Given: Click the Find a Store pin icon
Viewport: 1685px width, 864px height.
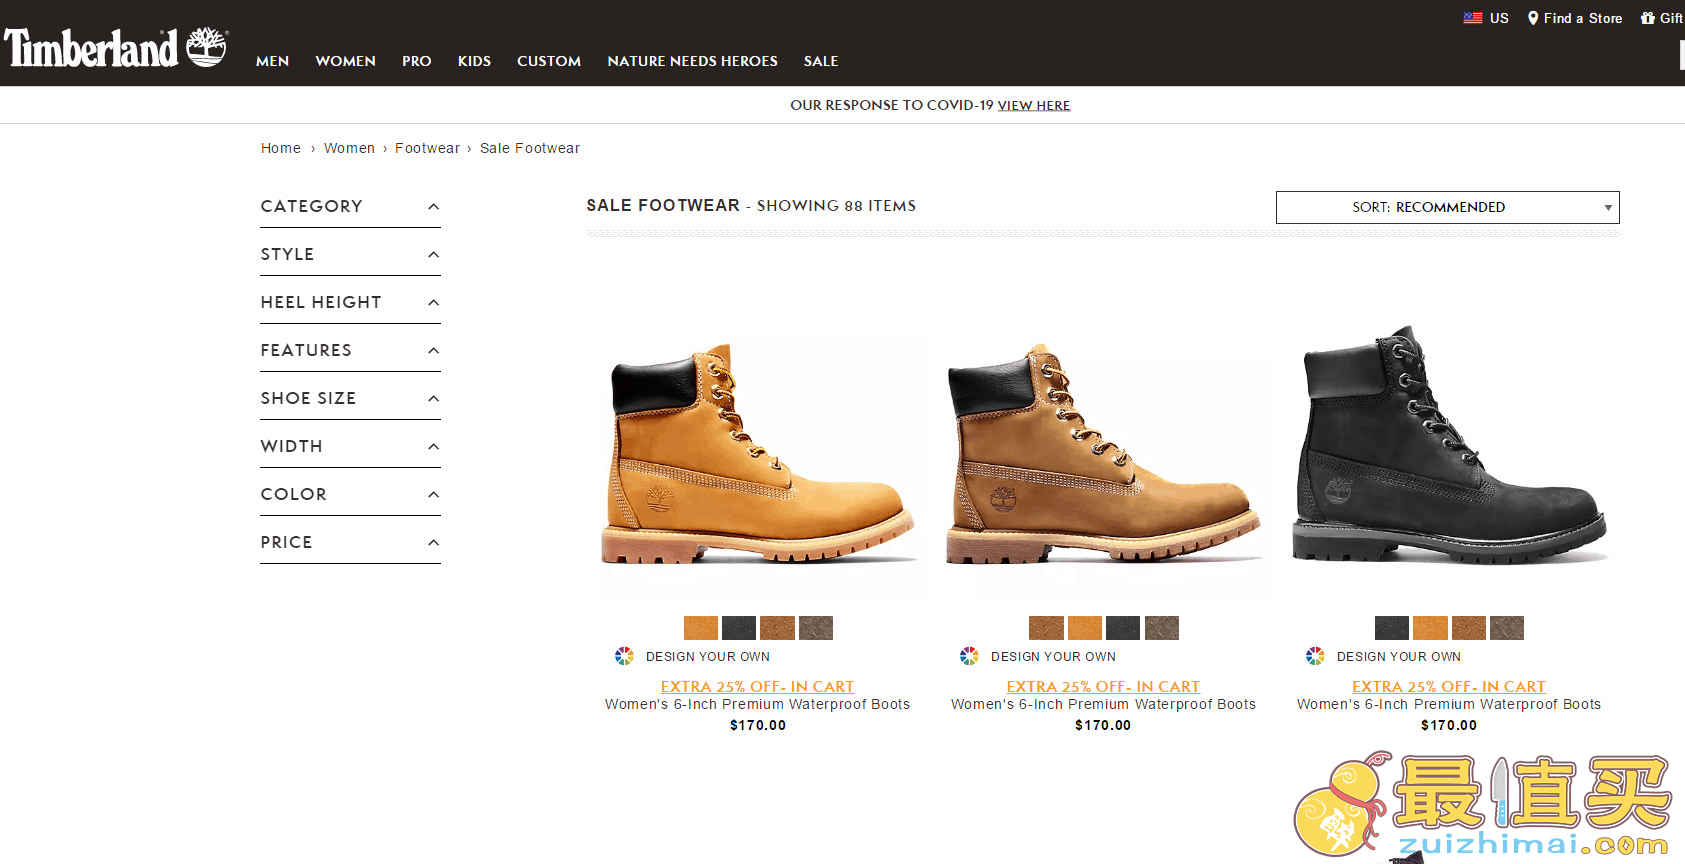Looking at the screenshot, I should tap(1533, 18).
